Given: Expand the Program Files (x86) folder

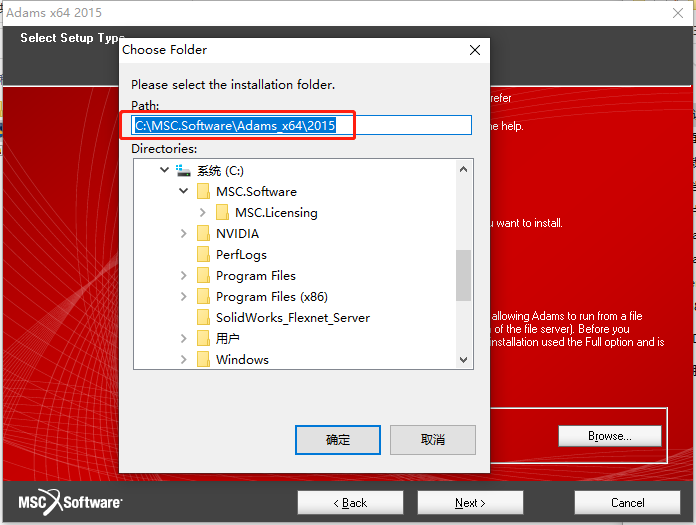Looking at the screenshot, I should pyautogui.click(x=184, y=296).
